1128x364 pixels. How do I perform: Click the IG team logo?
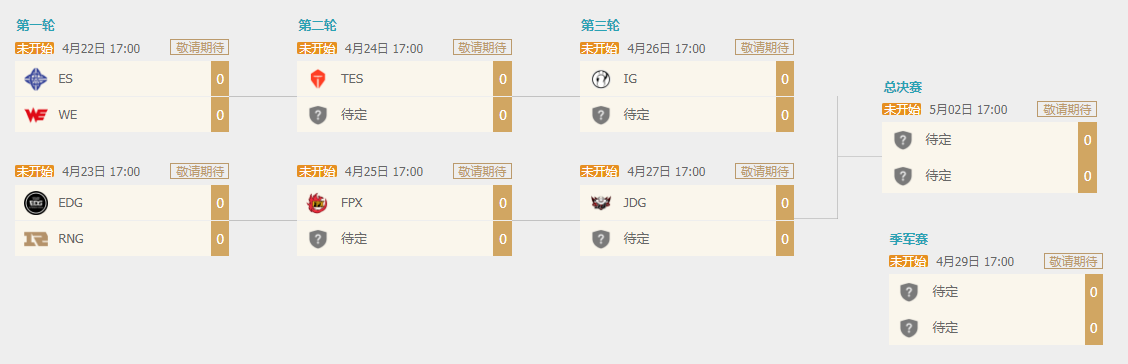(600, 79)
